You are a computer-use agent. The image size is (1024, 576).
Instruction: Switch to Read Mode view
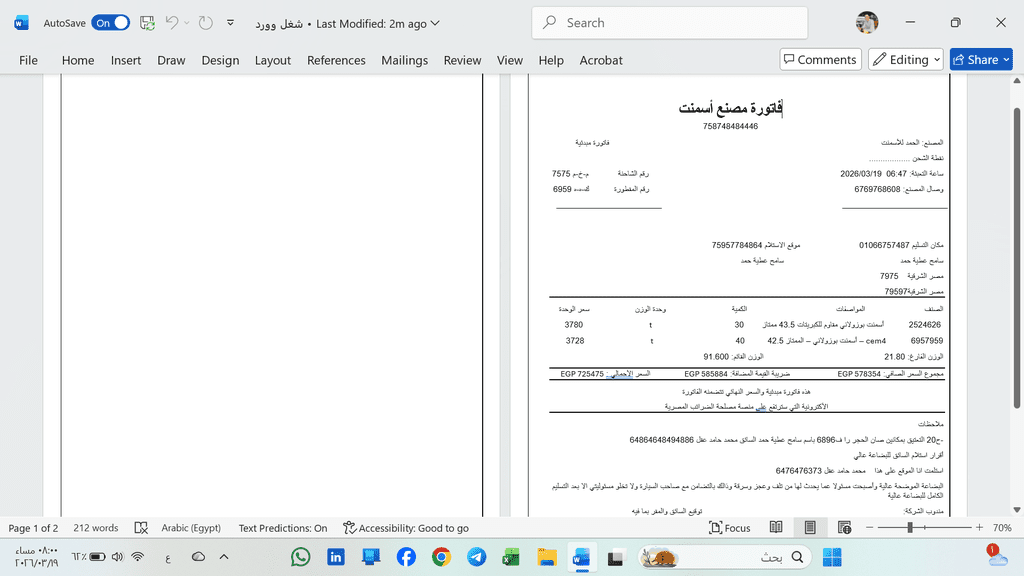776,528
